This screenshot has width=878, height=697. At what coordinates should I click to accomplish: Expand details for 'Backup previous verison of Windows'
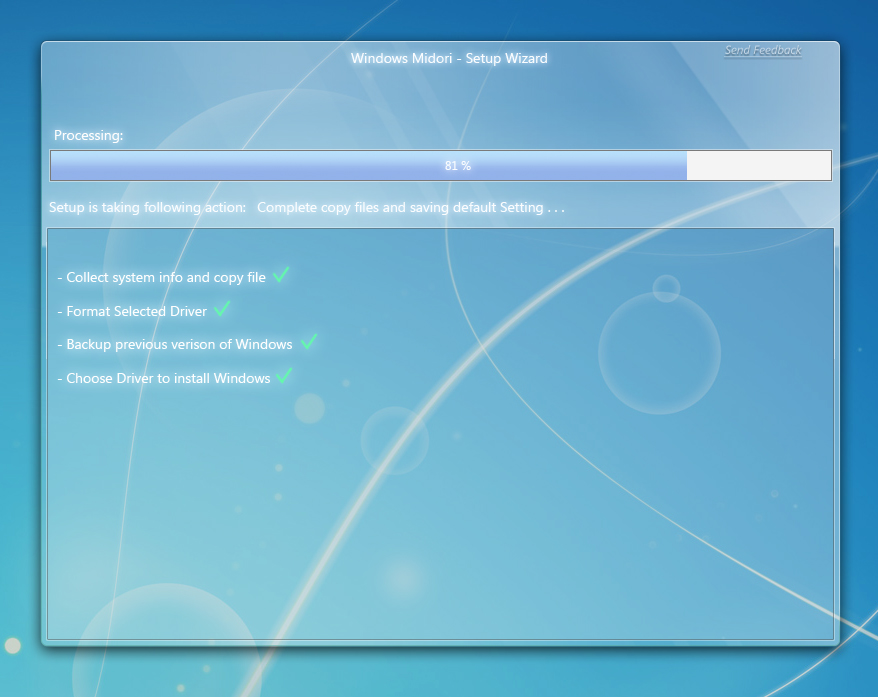[x=176, y=343]
